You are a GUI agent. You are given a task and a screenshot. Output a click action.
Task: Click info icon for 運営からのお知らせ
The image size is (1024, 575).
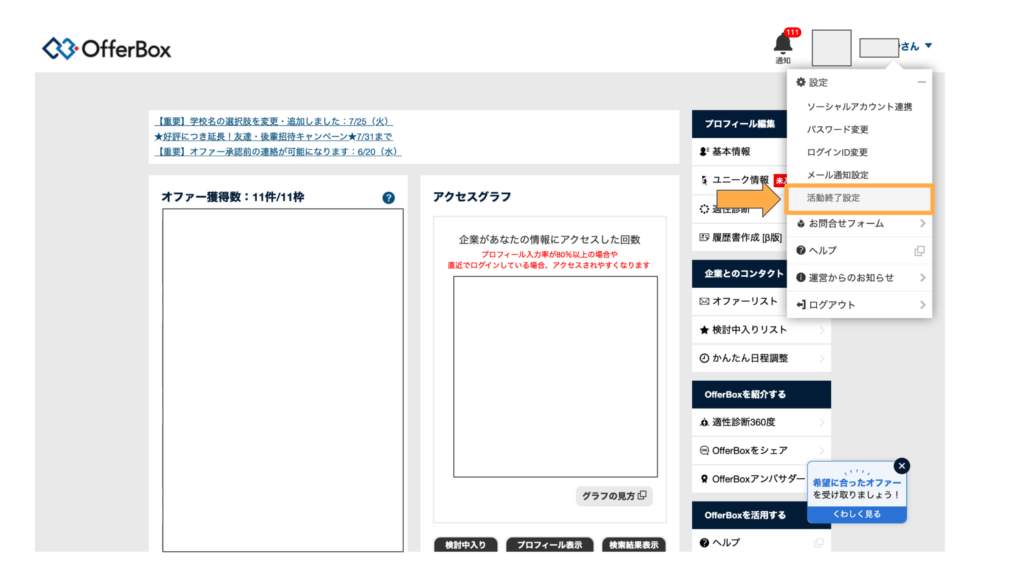coord(801,278)
